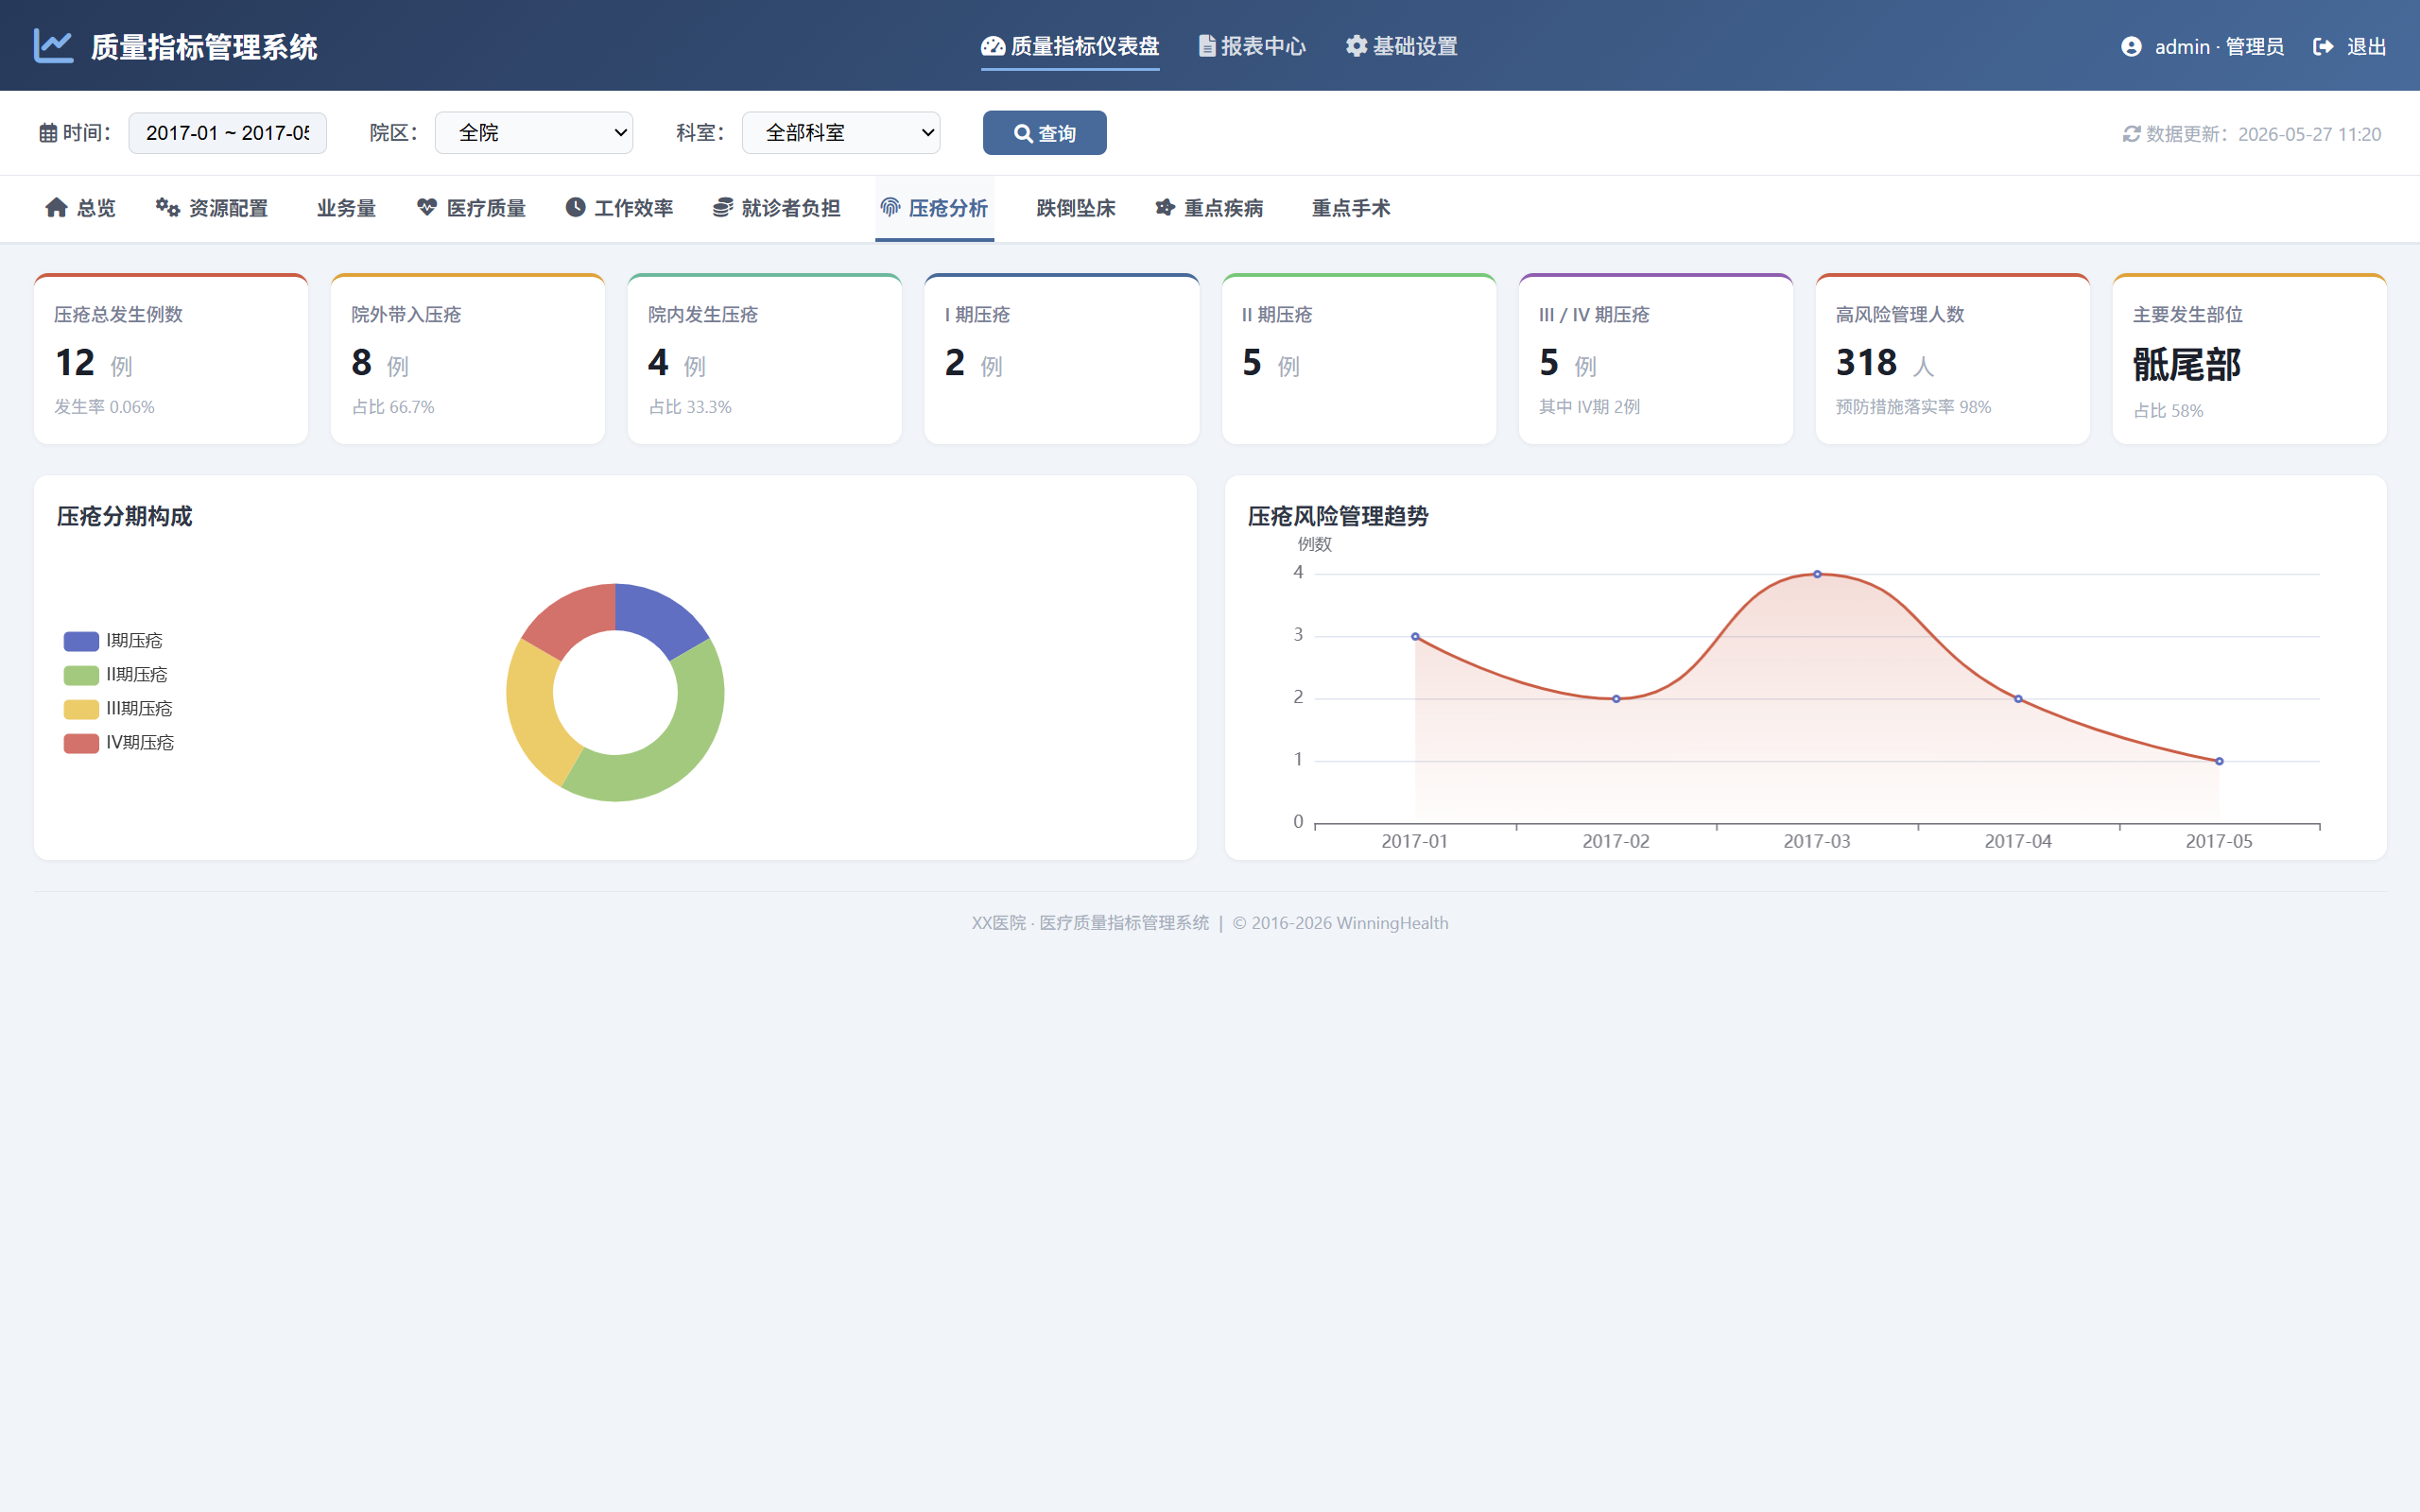
Task: Toggle III期压疮 legend series
Action: (x=118, y=709)
